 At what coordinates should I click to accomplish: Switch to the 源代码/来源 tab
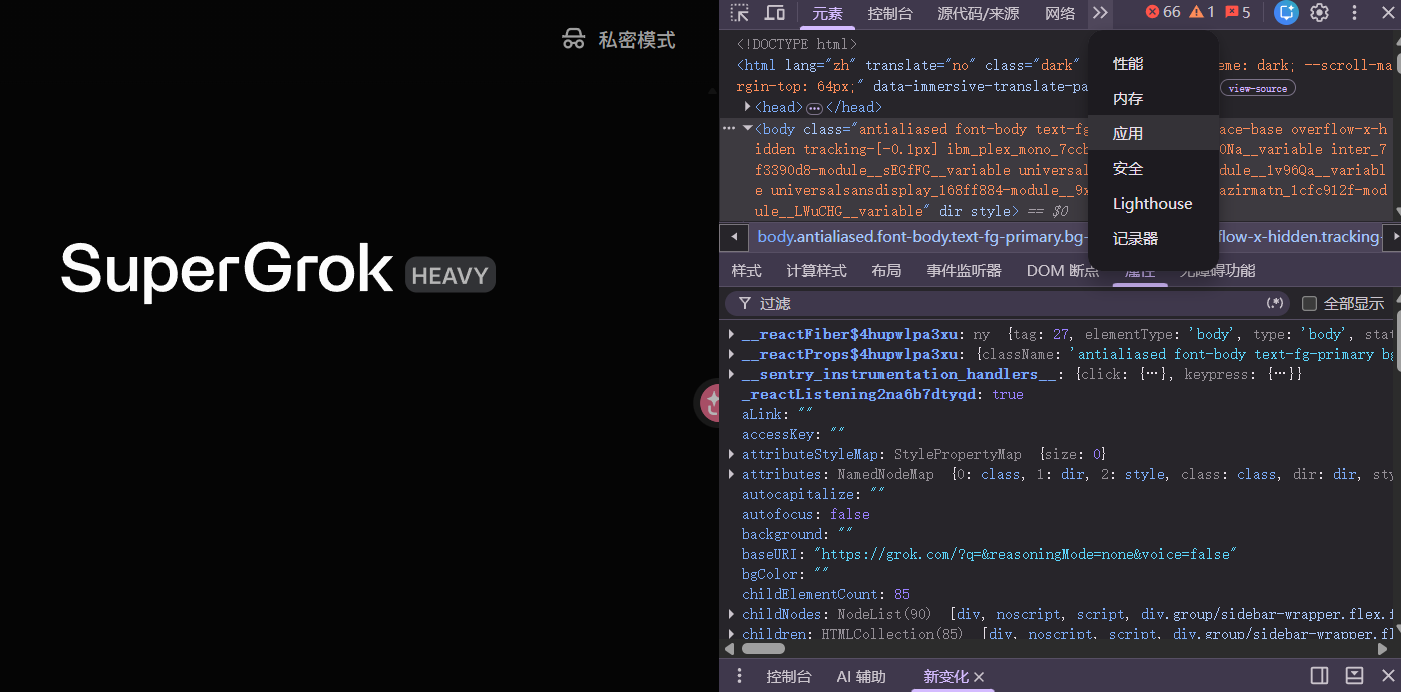tap(978, 13)
